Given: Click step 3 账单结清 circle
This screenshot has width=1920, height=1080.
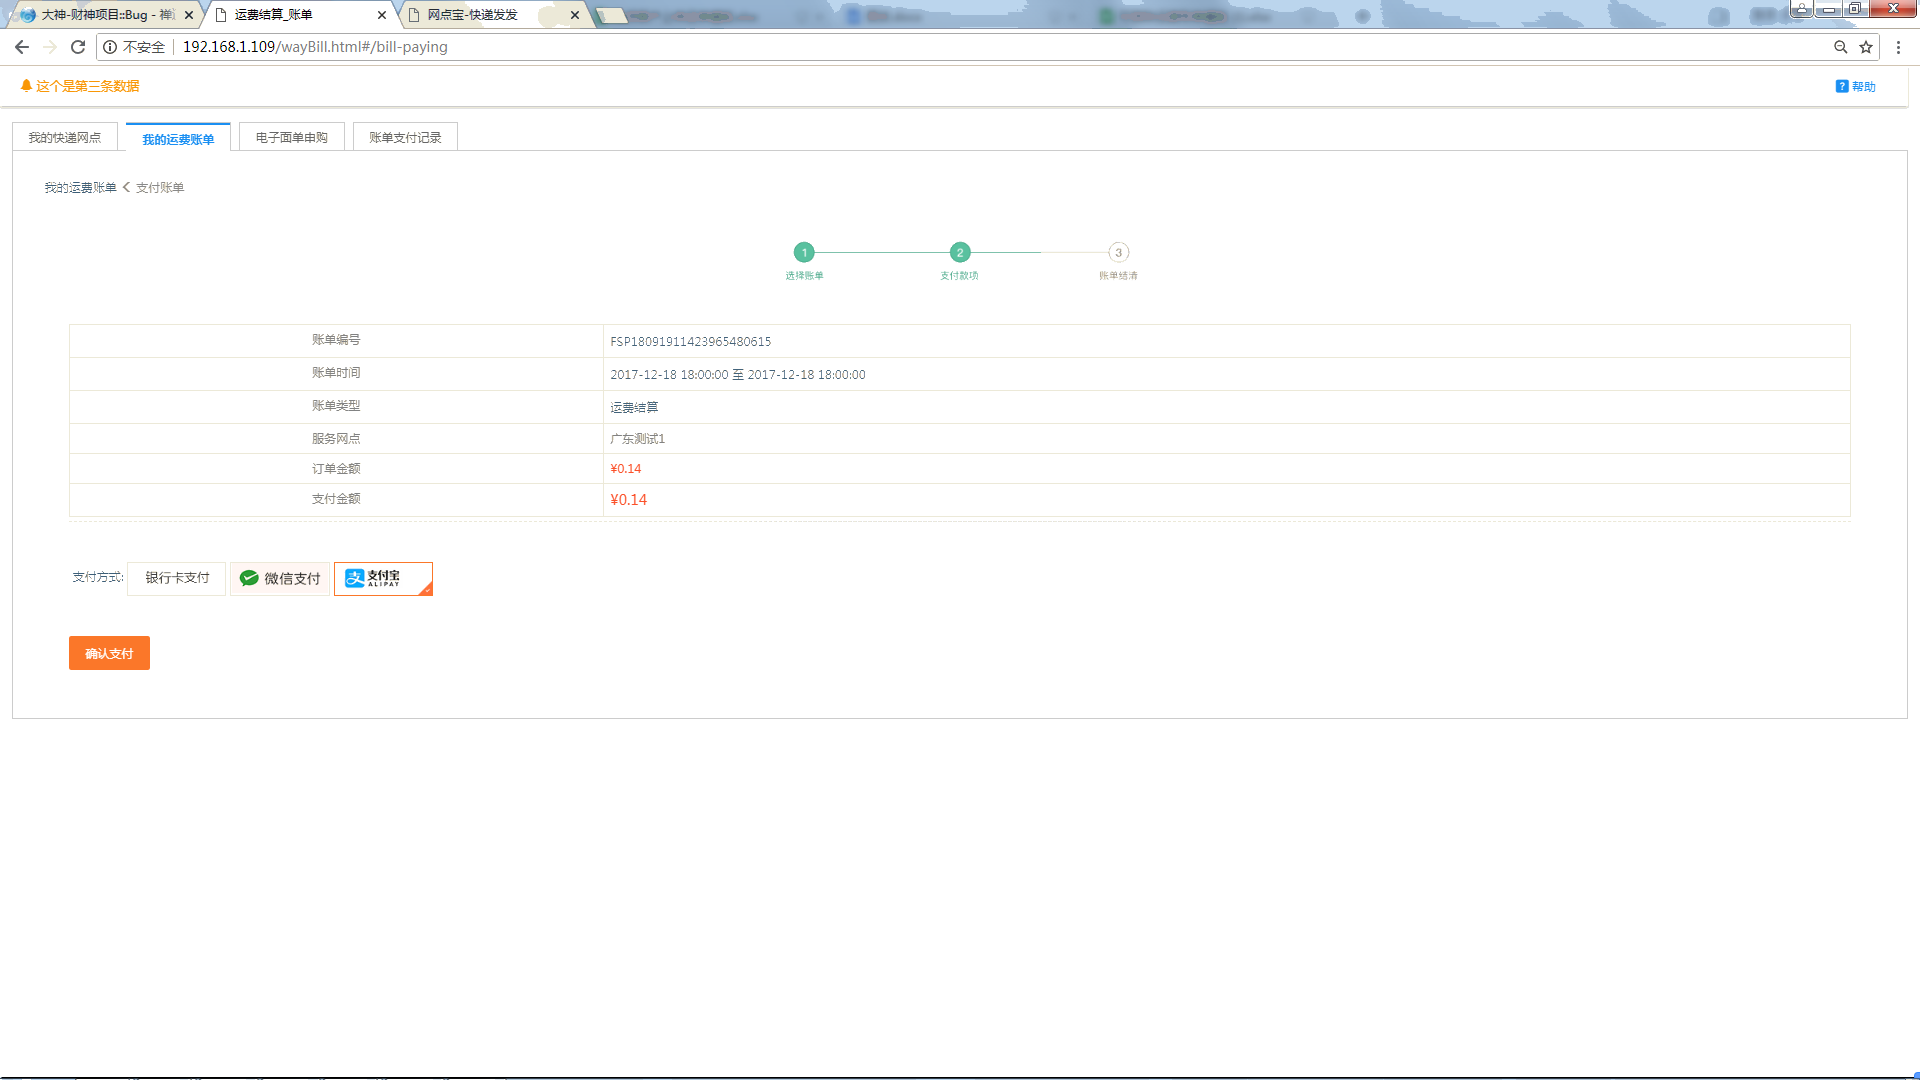Looking at the screenshot, I should 1118,253.
